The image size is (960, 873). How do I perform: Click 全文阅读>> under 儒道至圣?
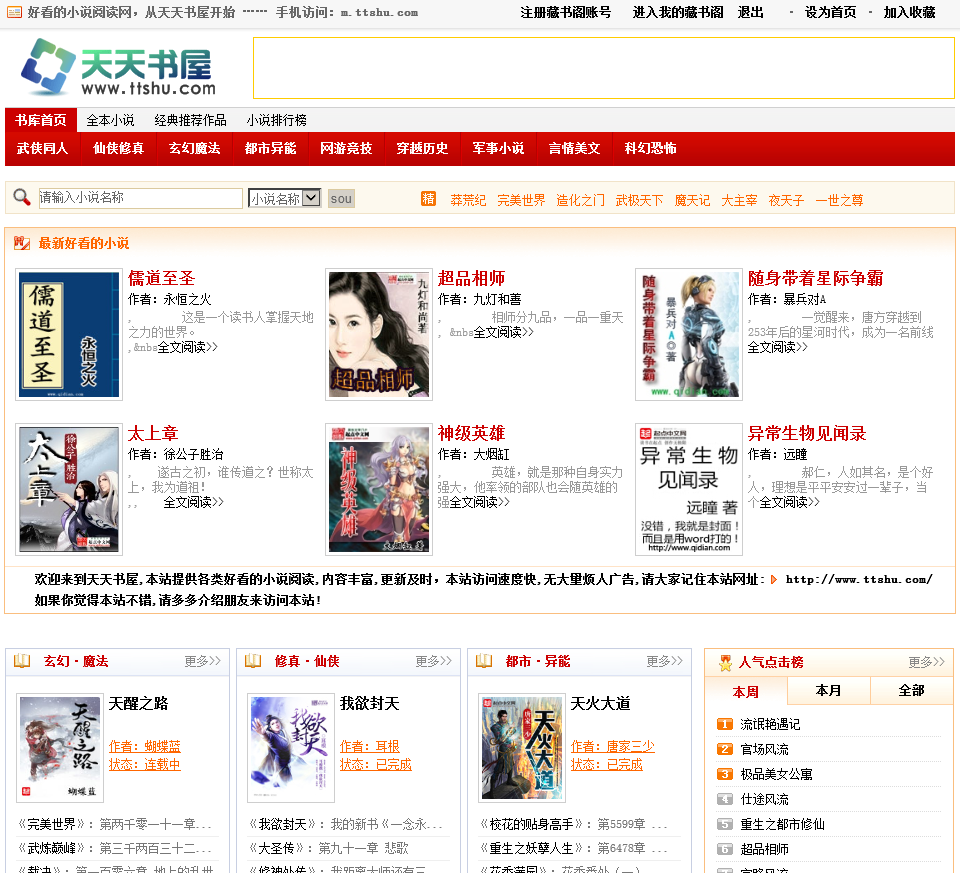(x=187, y=347)
